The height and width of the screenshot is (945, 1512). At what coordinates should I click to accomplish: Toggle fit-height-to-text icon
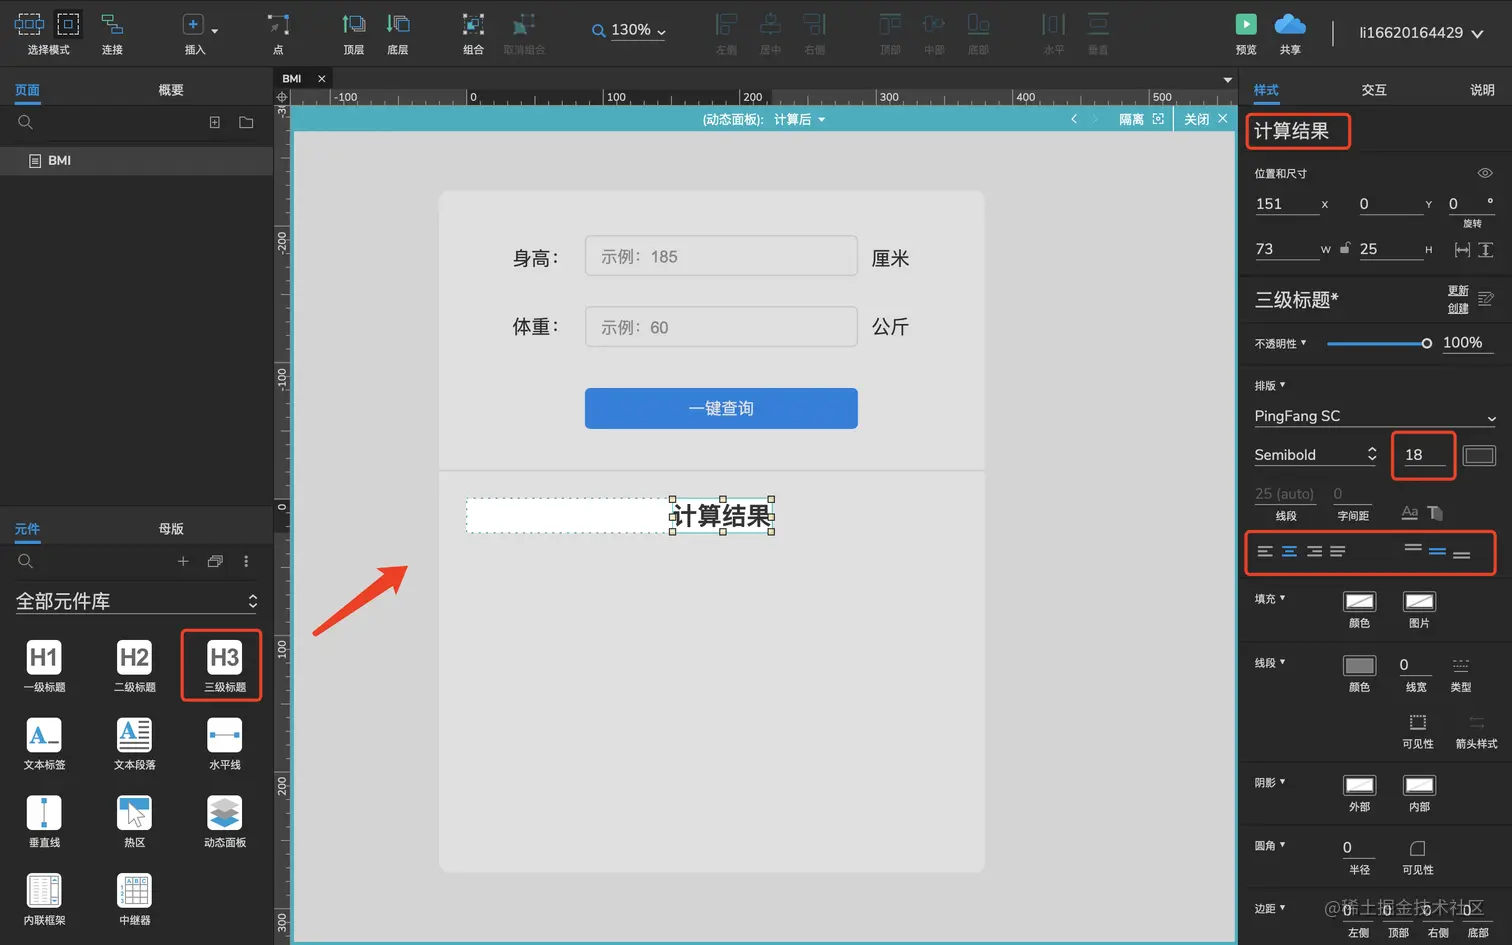click(1486, 249)
